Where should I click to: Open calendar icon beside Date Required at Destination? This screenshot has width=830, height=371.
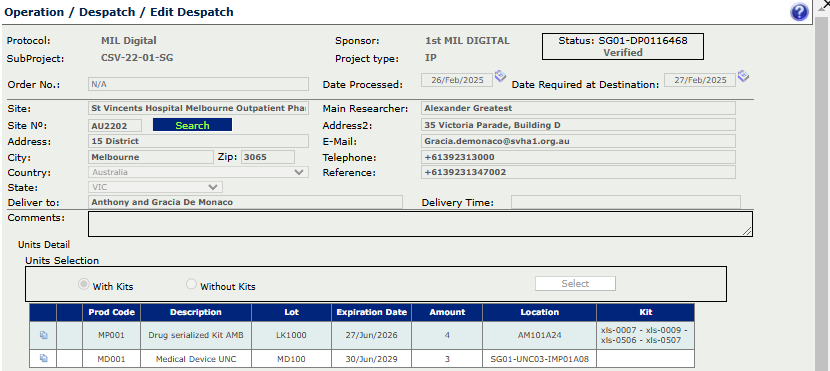click(743, 76)
